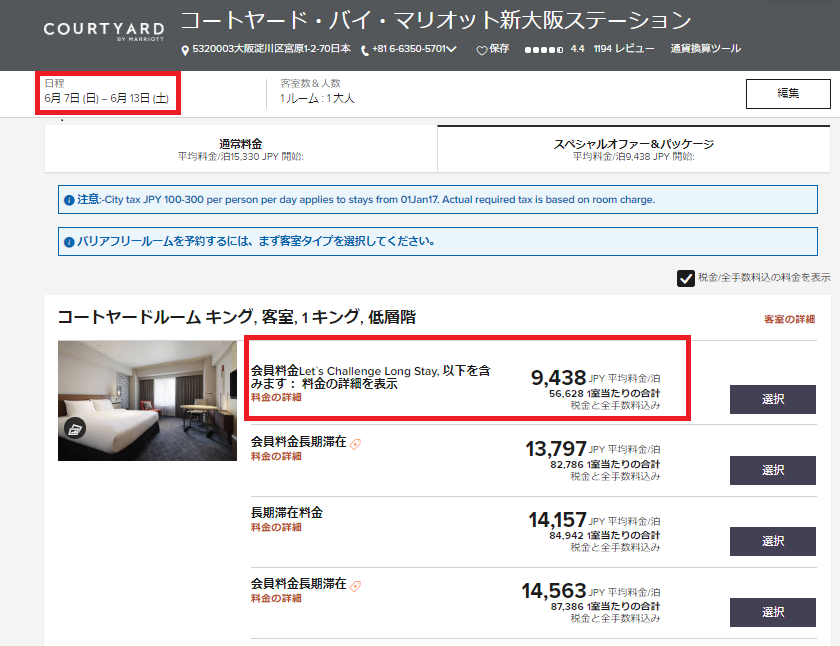
Task: Click the room photo thumbnail
Action: click(147, 401)
